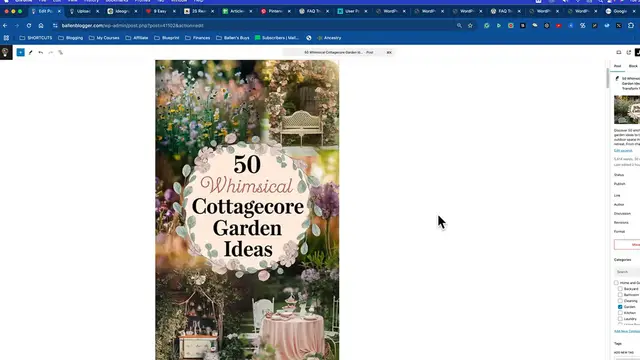Click the globe icon in bookmarks bar
The image size is (640, 360).
(309, 38)
